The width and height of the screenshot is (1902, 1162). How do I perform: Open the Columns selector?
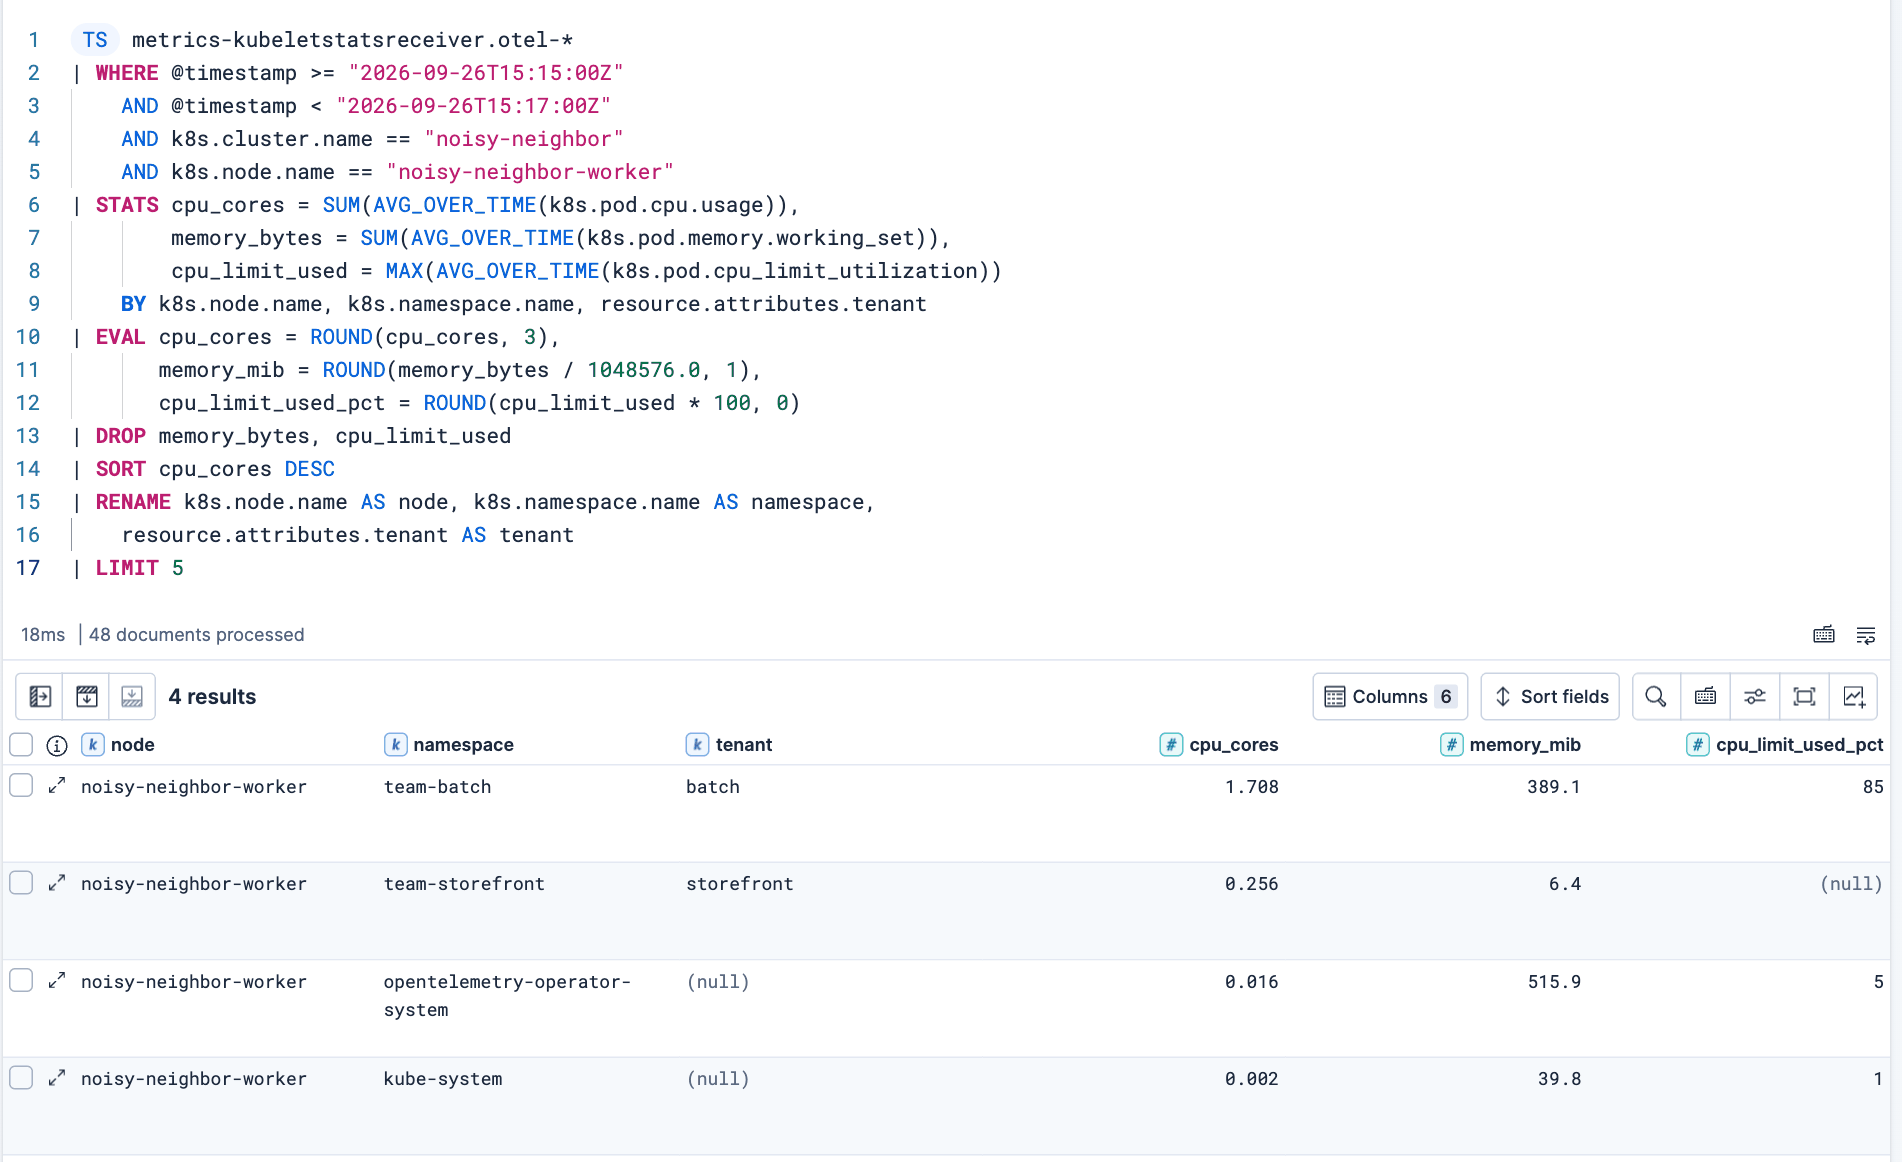1390,697
